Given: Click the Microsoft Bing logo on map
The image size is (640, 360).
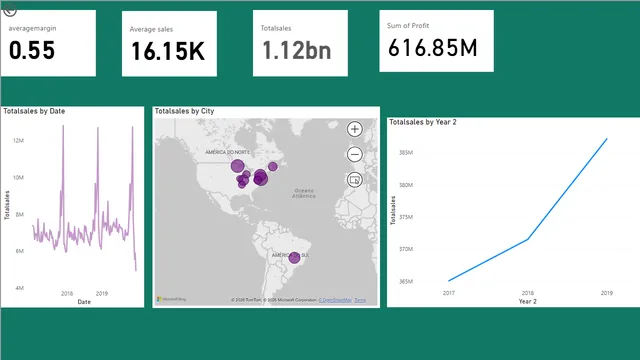Looking at the screenshot, I should 171,299.
